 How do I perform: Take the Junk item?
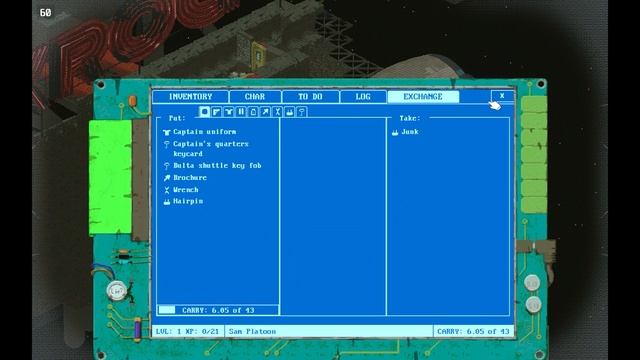point(410,132)
